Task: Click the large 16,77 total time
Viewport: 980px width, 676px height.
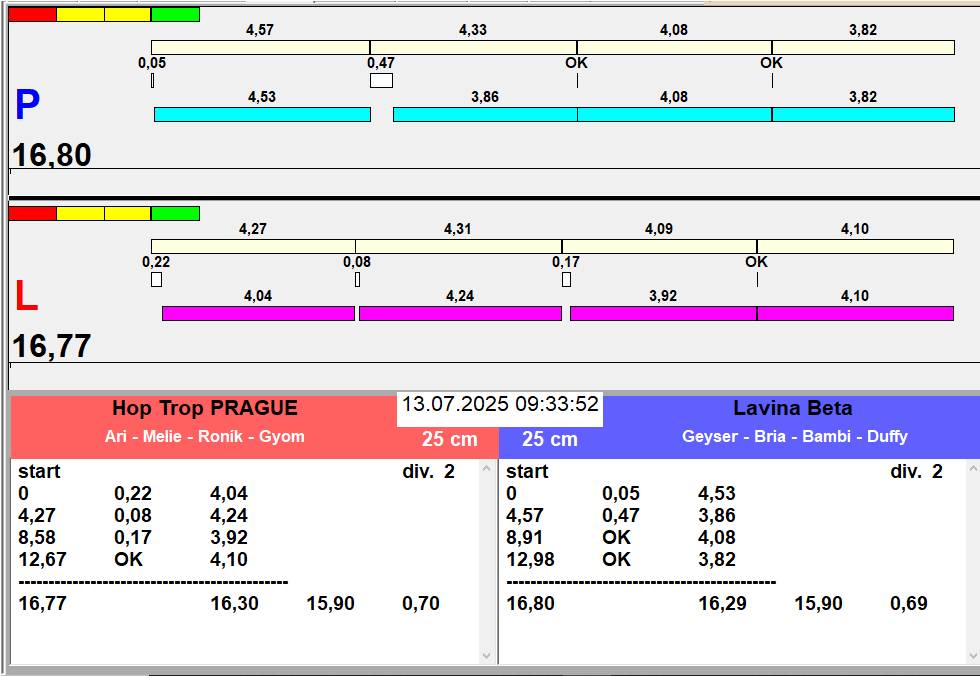Action: coord(52,346)
